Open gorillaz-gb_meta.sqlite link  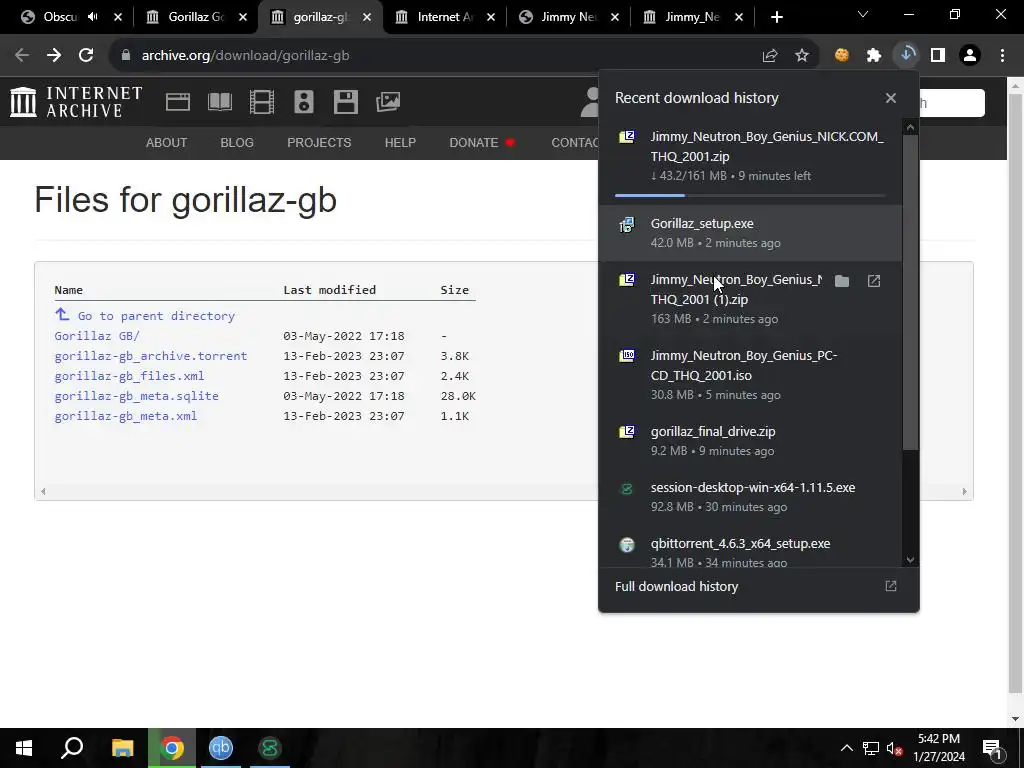136,396
